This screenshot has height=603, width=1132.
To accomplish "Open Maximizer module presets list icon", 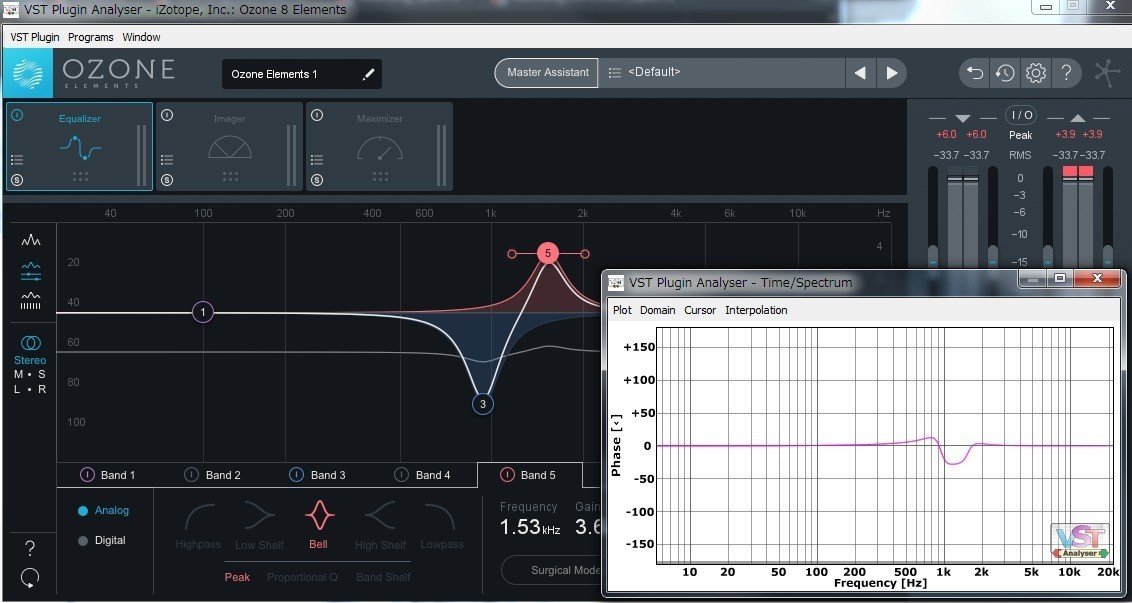I will tap(317, 160).
